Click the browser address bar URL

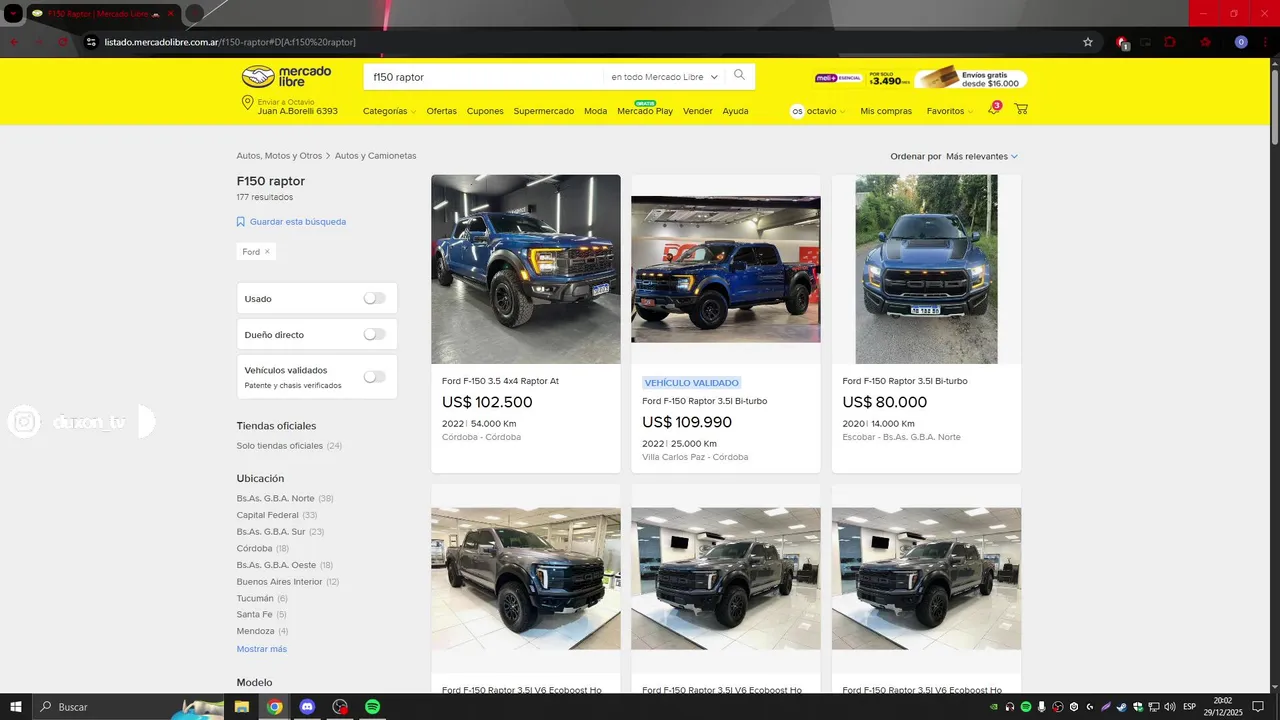pyautogui.click(x=230, y=42)
